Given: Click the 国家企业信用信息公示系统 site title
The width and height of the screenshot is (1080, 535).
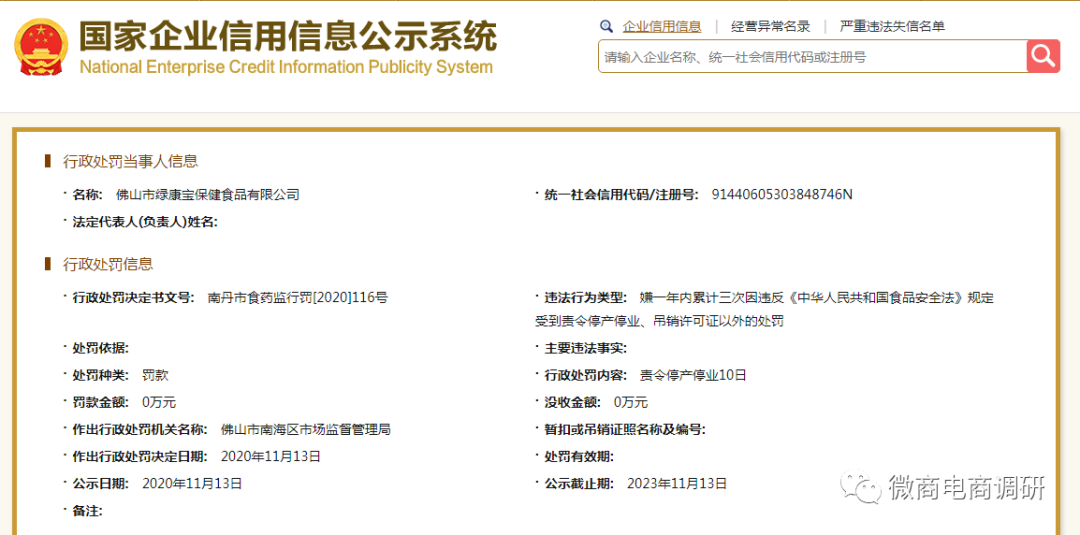Looking at the screenshot, I should pyautogui.click(x=287, y=36).
